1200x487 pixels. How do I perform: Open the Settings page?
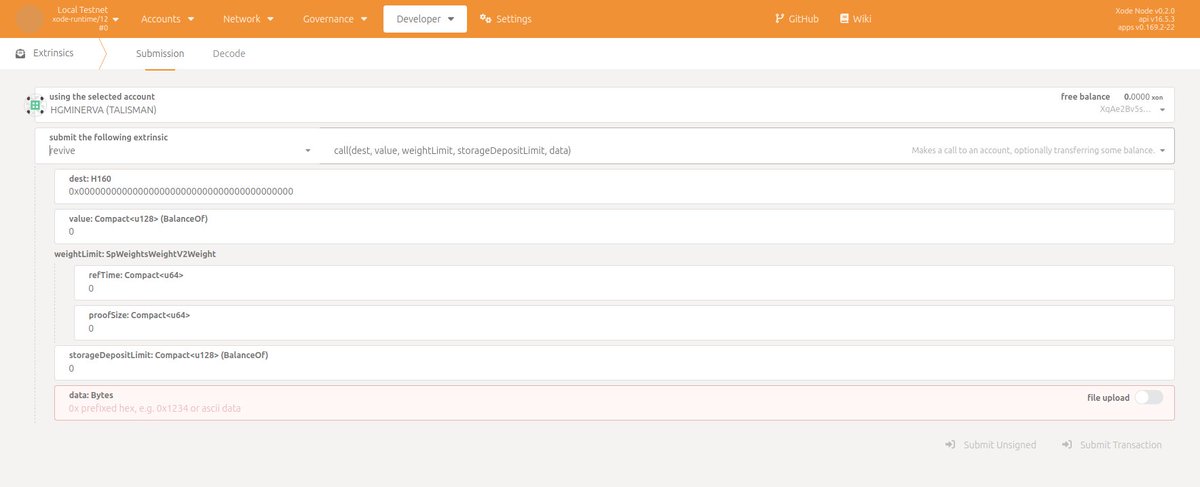coord(506,19)
